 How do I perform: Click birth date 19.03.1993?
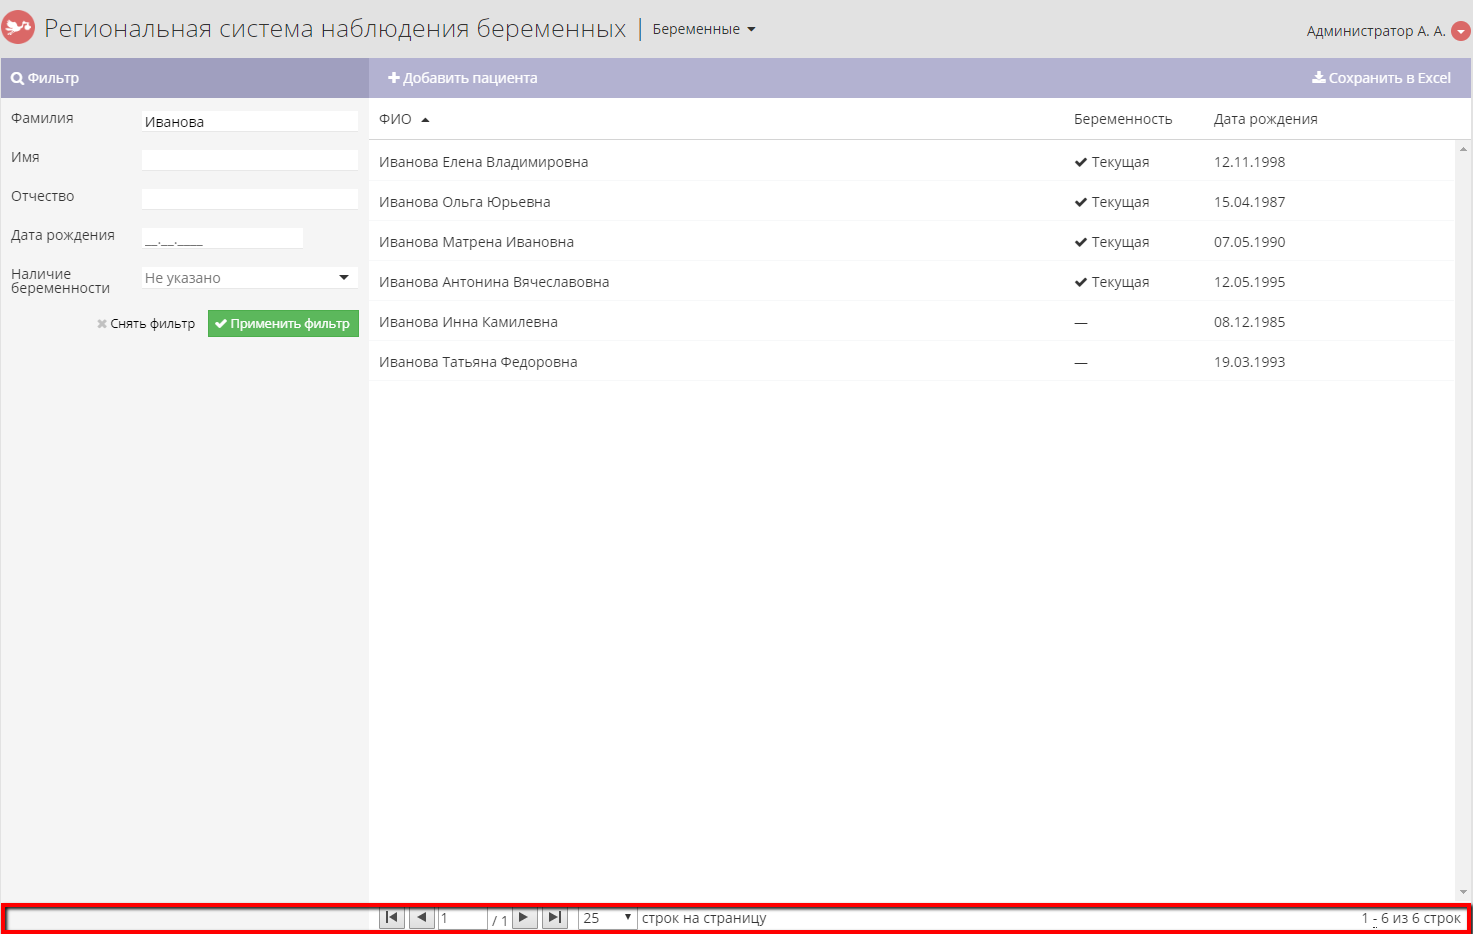1250,362
